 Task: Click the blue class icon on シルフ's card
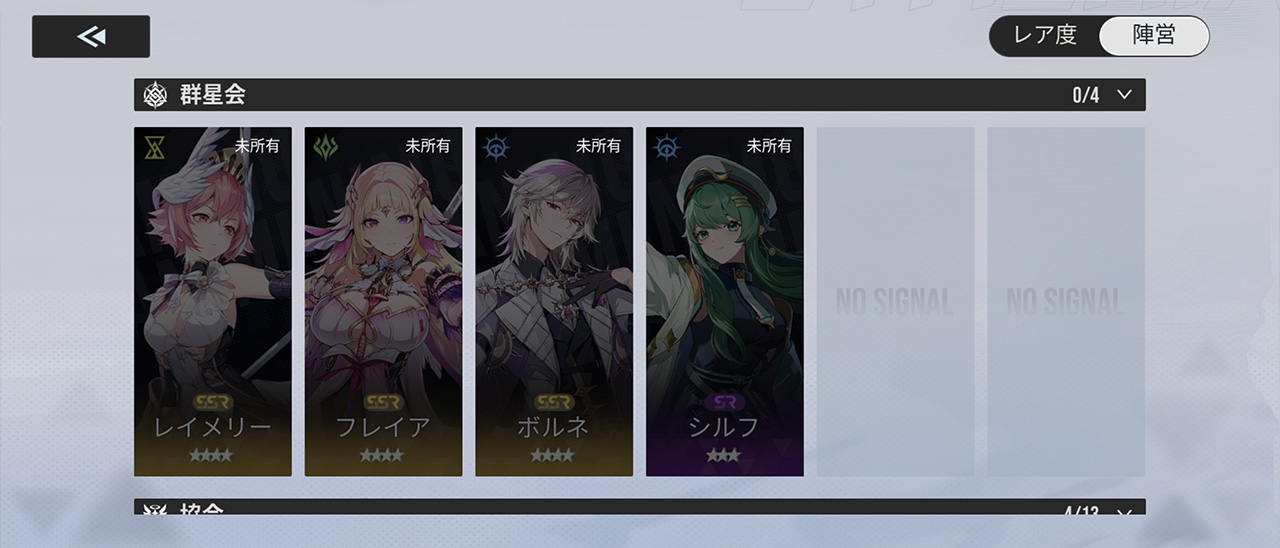tap(667, 147)
